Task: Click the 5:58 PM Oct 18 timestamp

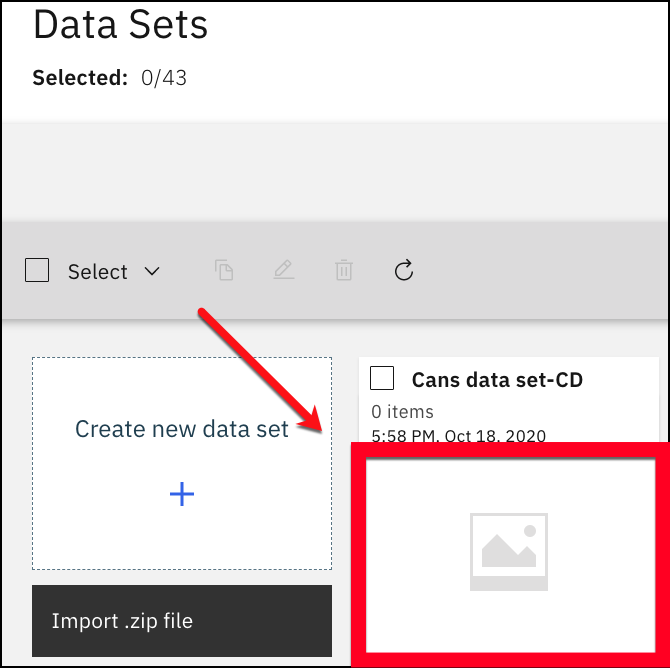Action: [458, 436]
